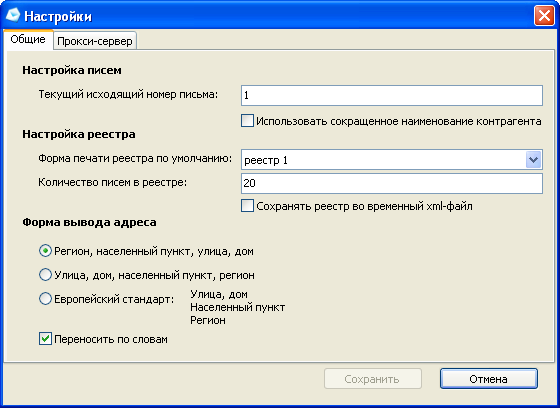Enable Использовать сокращенное наименование контрагента checkbox
560x408 pixels.
pos(248,121)
